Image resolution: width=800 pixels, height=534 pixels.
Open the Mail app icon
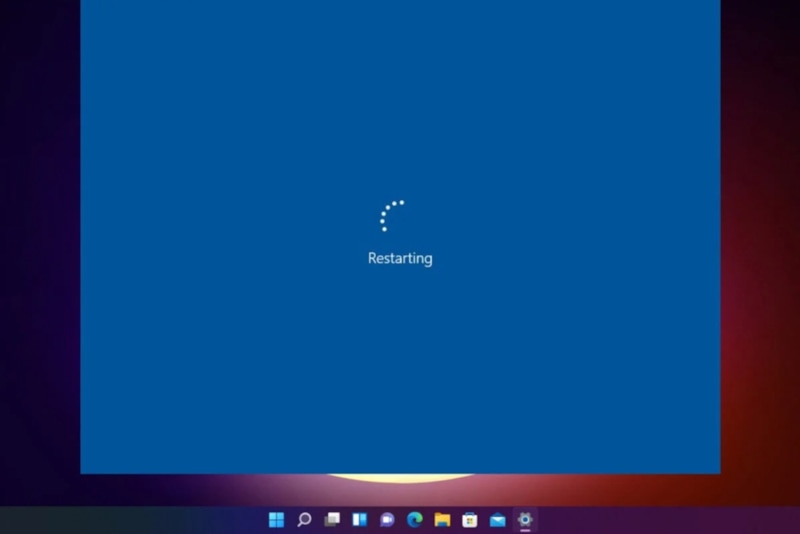point(497,520)
